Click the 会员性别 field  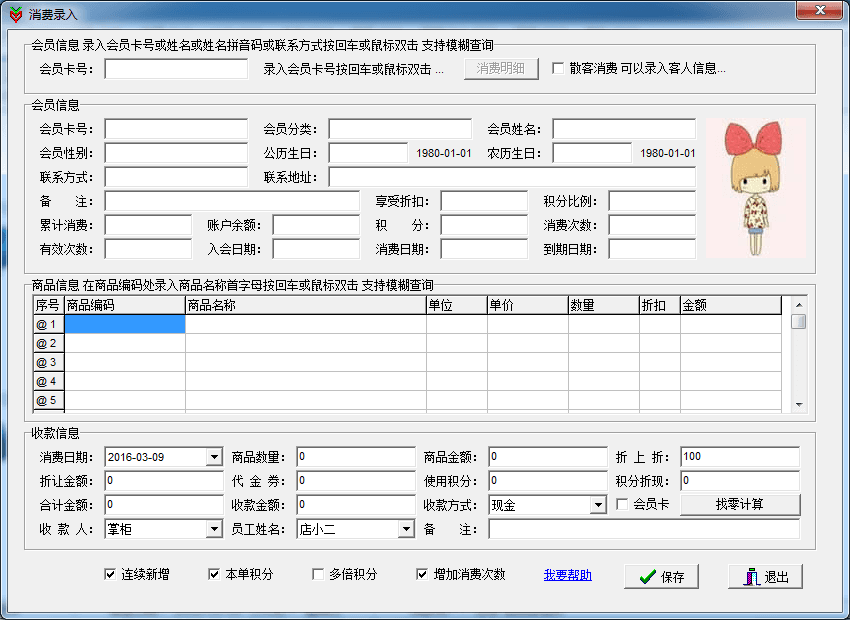coord(176,153)
